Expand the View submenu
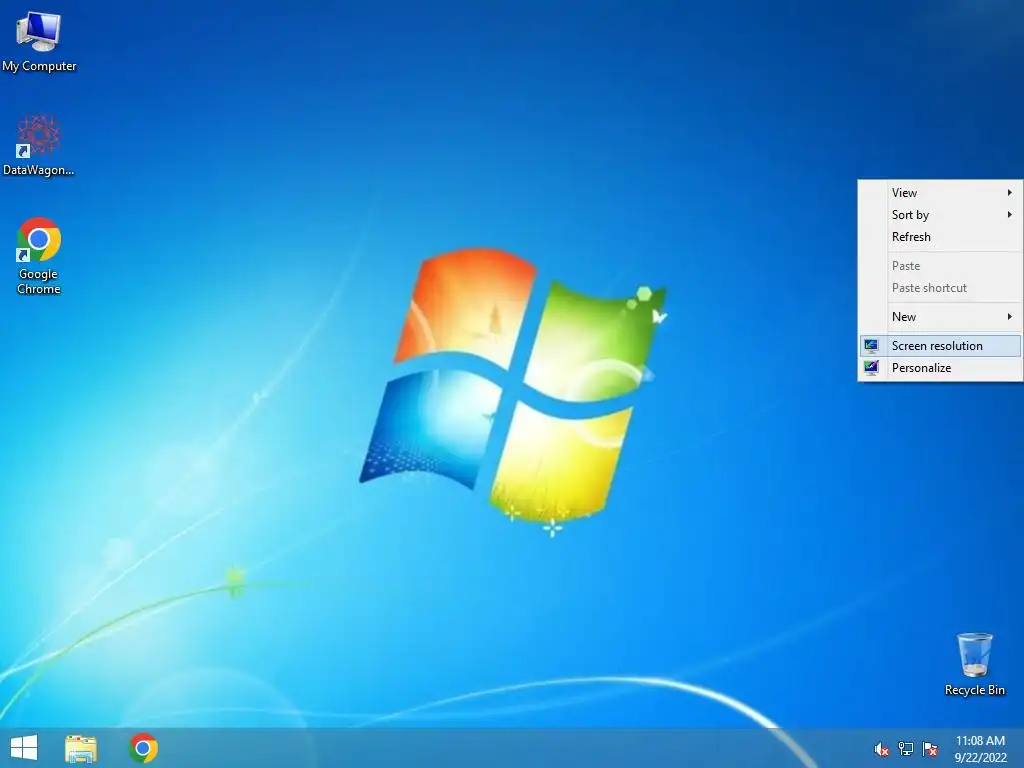1024x768 pixels. (x=940, y=193)
